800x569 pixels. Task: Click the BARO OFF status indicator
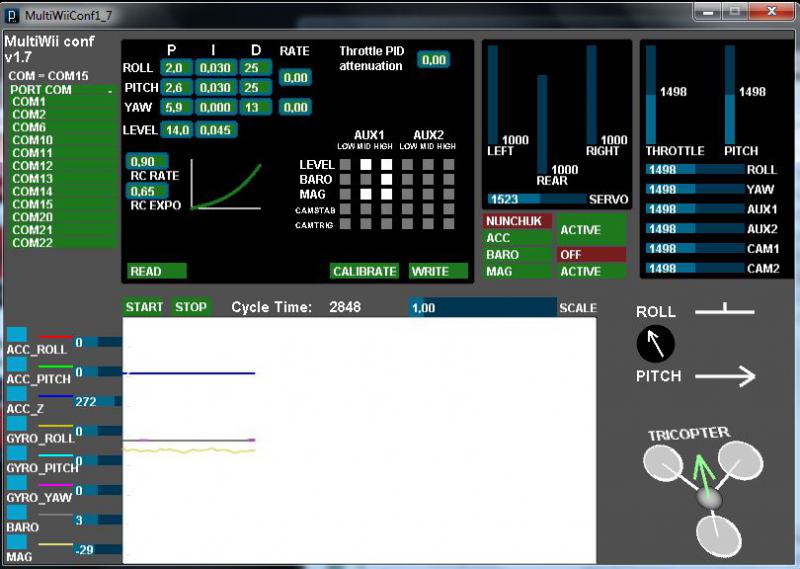pyautogui.click(x=591, y=255)
